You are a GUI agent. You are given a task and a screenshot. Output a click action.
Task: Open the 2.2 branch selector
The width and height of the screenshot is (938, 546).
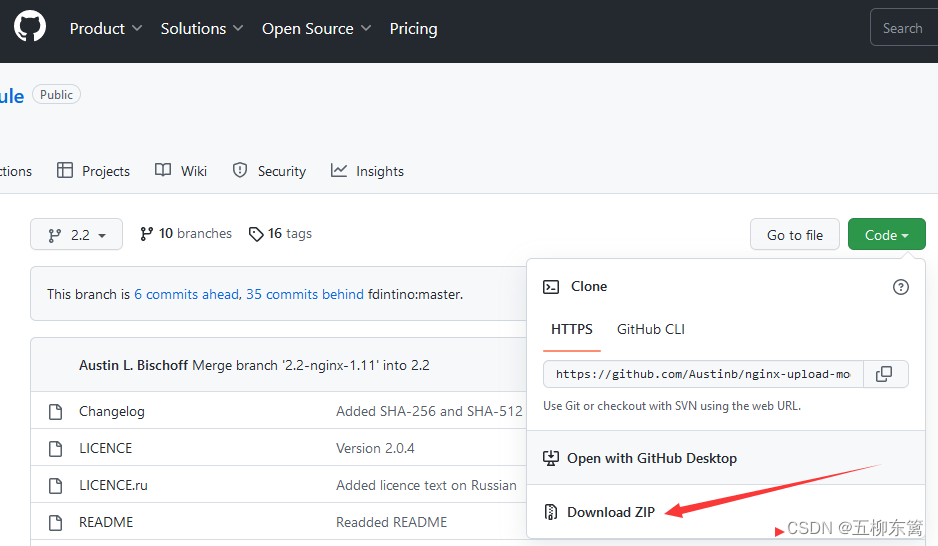[77, 234]
